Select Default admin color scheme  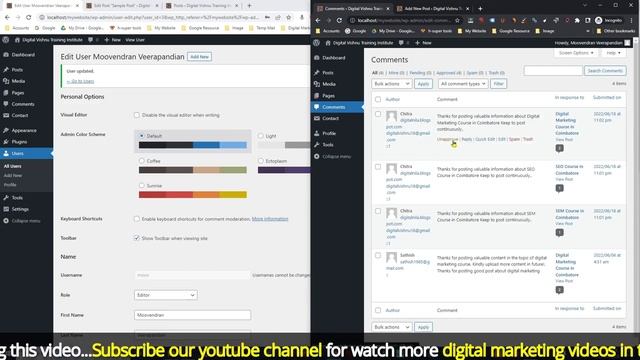(x=142, y=136)
